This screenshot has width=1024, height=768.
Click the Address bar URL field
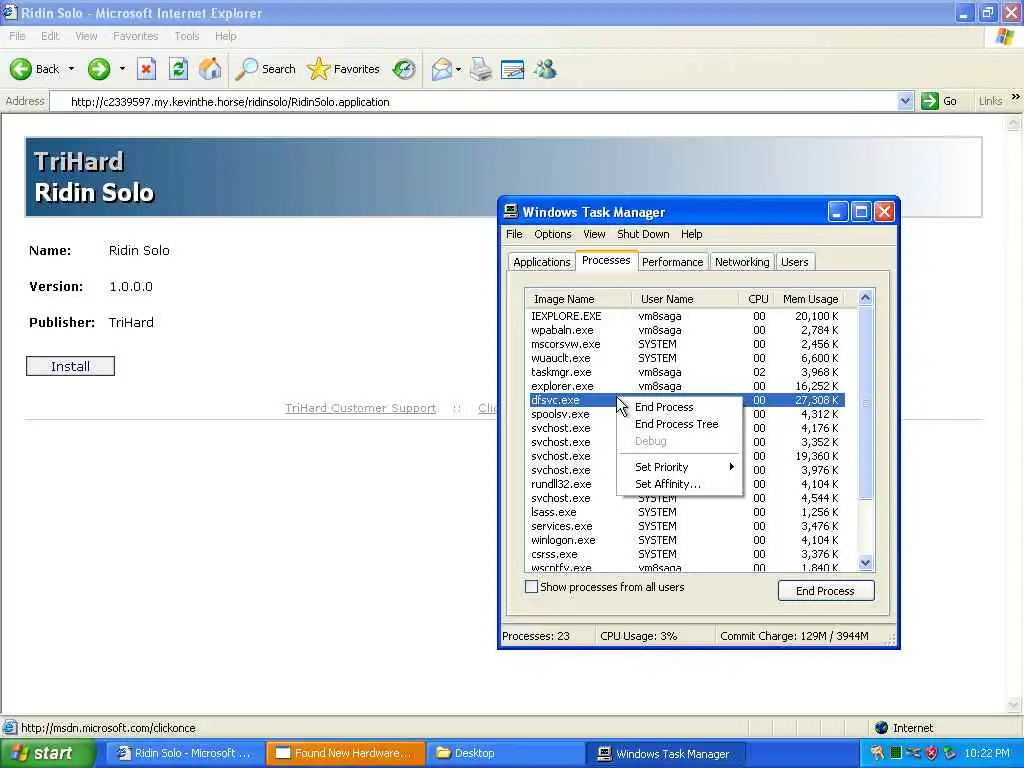coord(480,101)
